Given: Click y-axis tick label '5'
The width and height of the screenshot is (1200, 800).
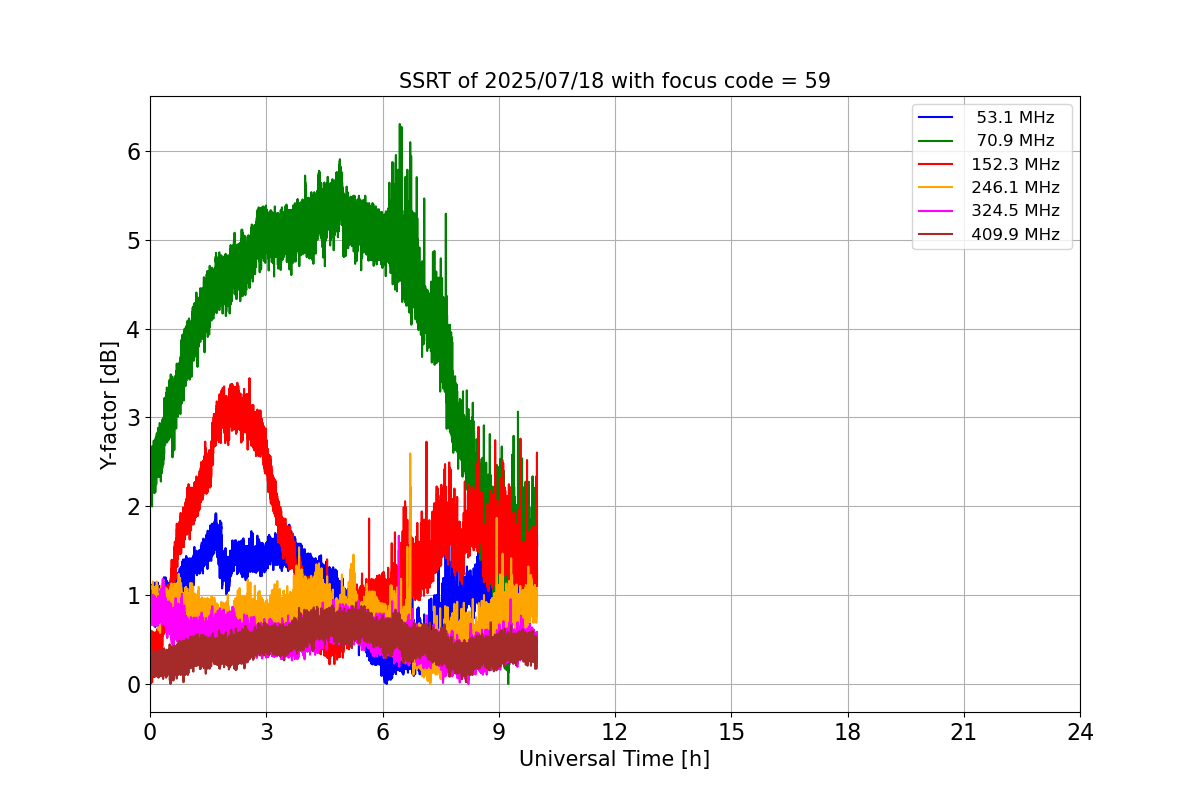Looking at the screenshot, I should pyautogui.click(x=133, y=241).
